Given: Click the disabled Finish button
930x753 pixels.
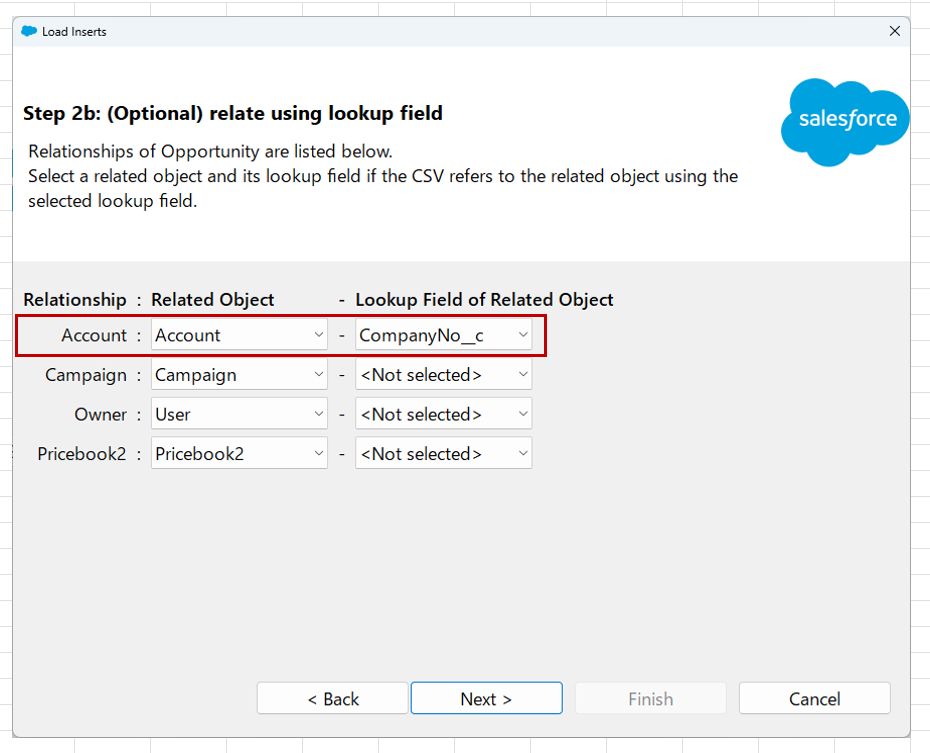Looking at the screenshot, I should (x=651, y=698).
